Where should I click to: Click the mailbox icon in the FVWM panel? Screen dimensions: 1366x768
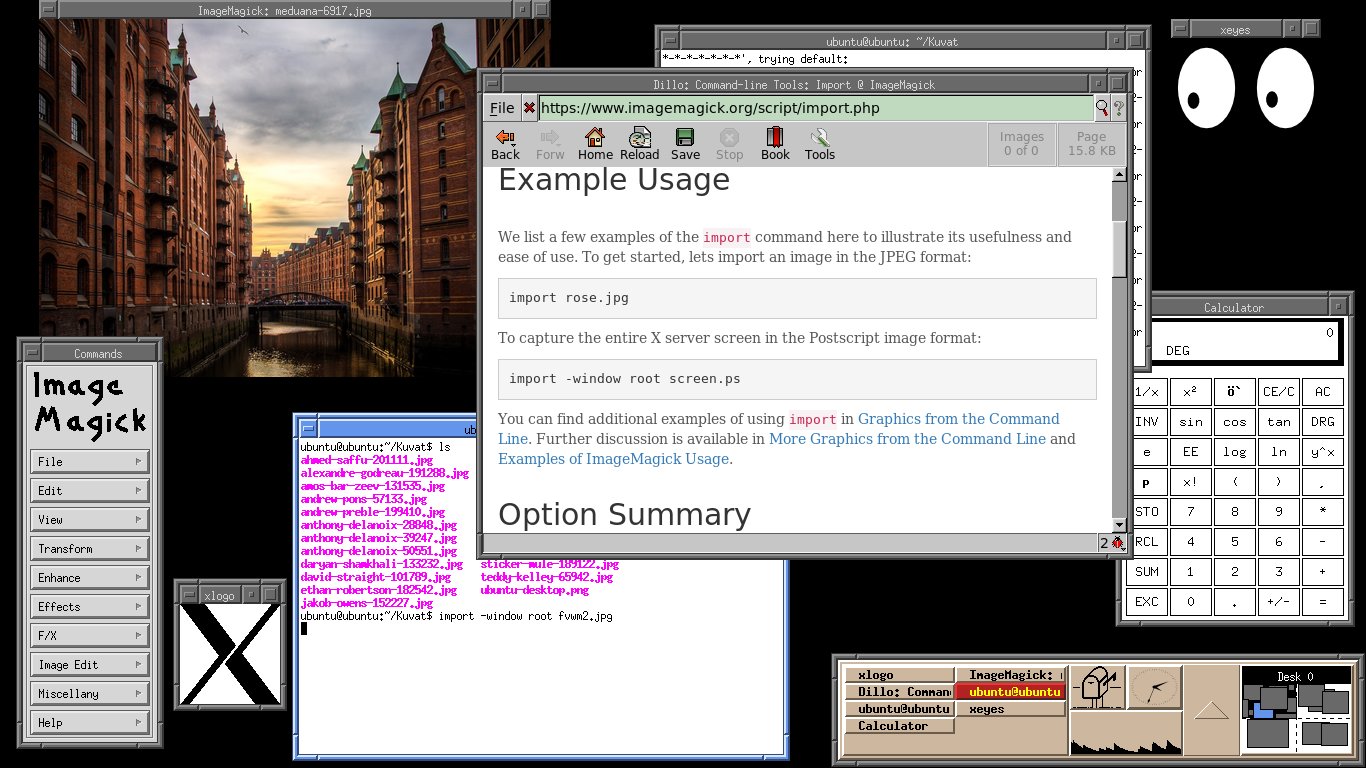tap(1096, 688)
